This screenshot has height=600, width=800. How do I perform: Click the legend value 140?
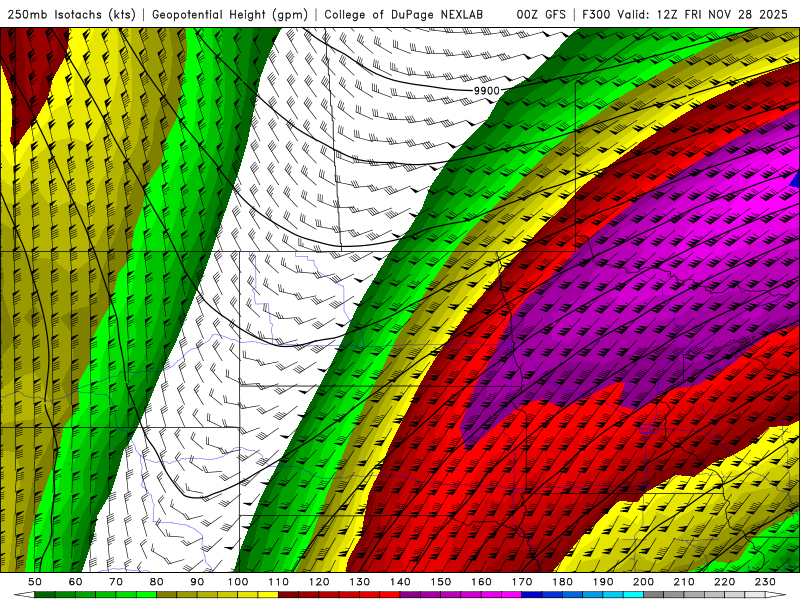pos(400,582)
